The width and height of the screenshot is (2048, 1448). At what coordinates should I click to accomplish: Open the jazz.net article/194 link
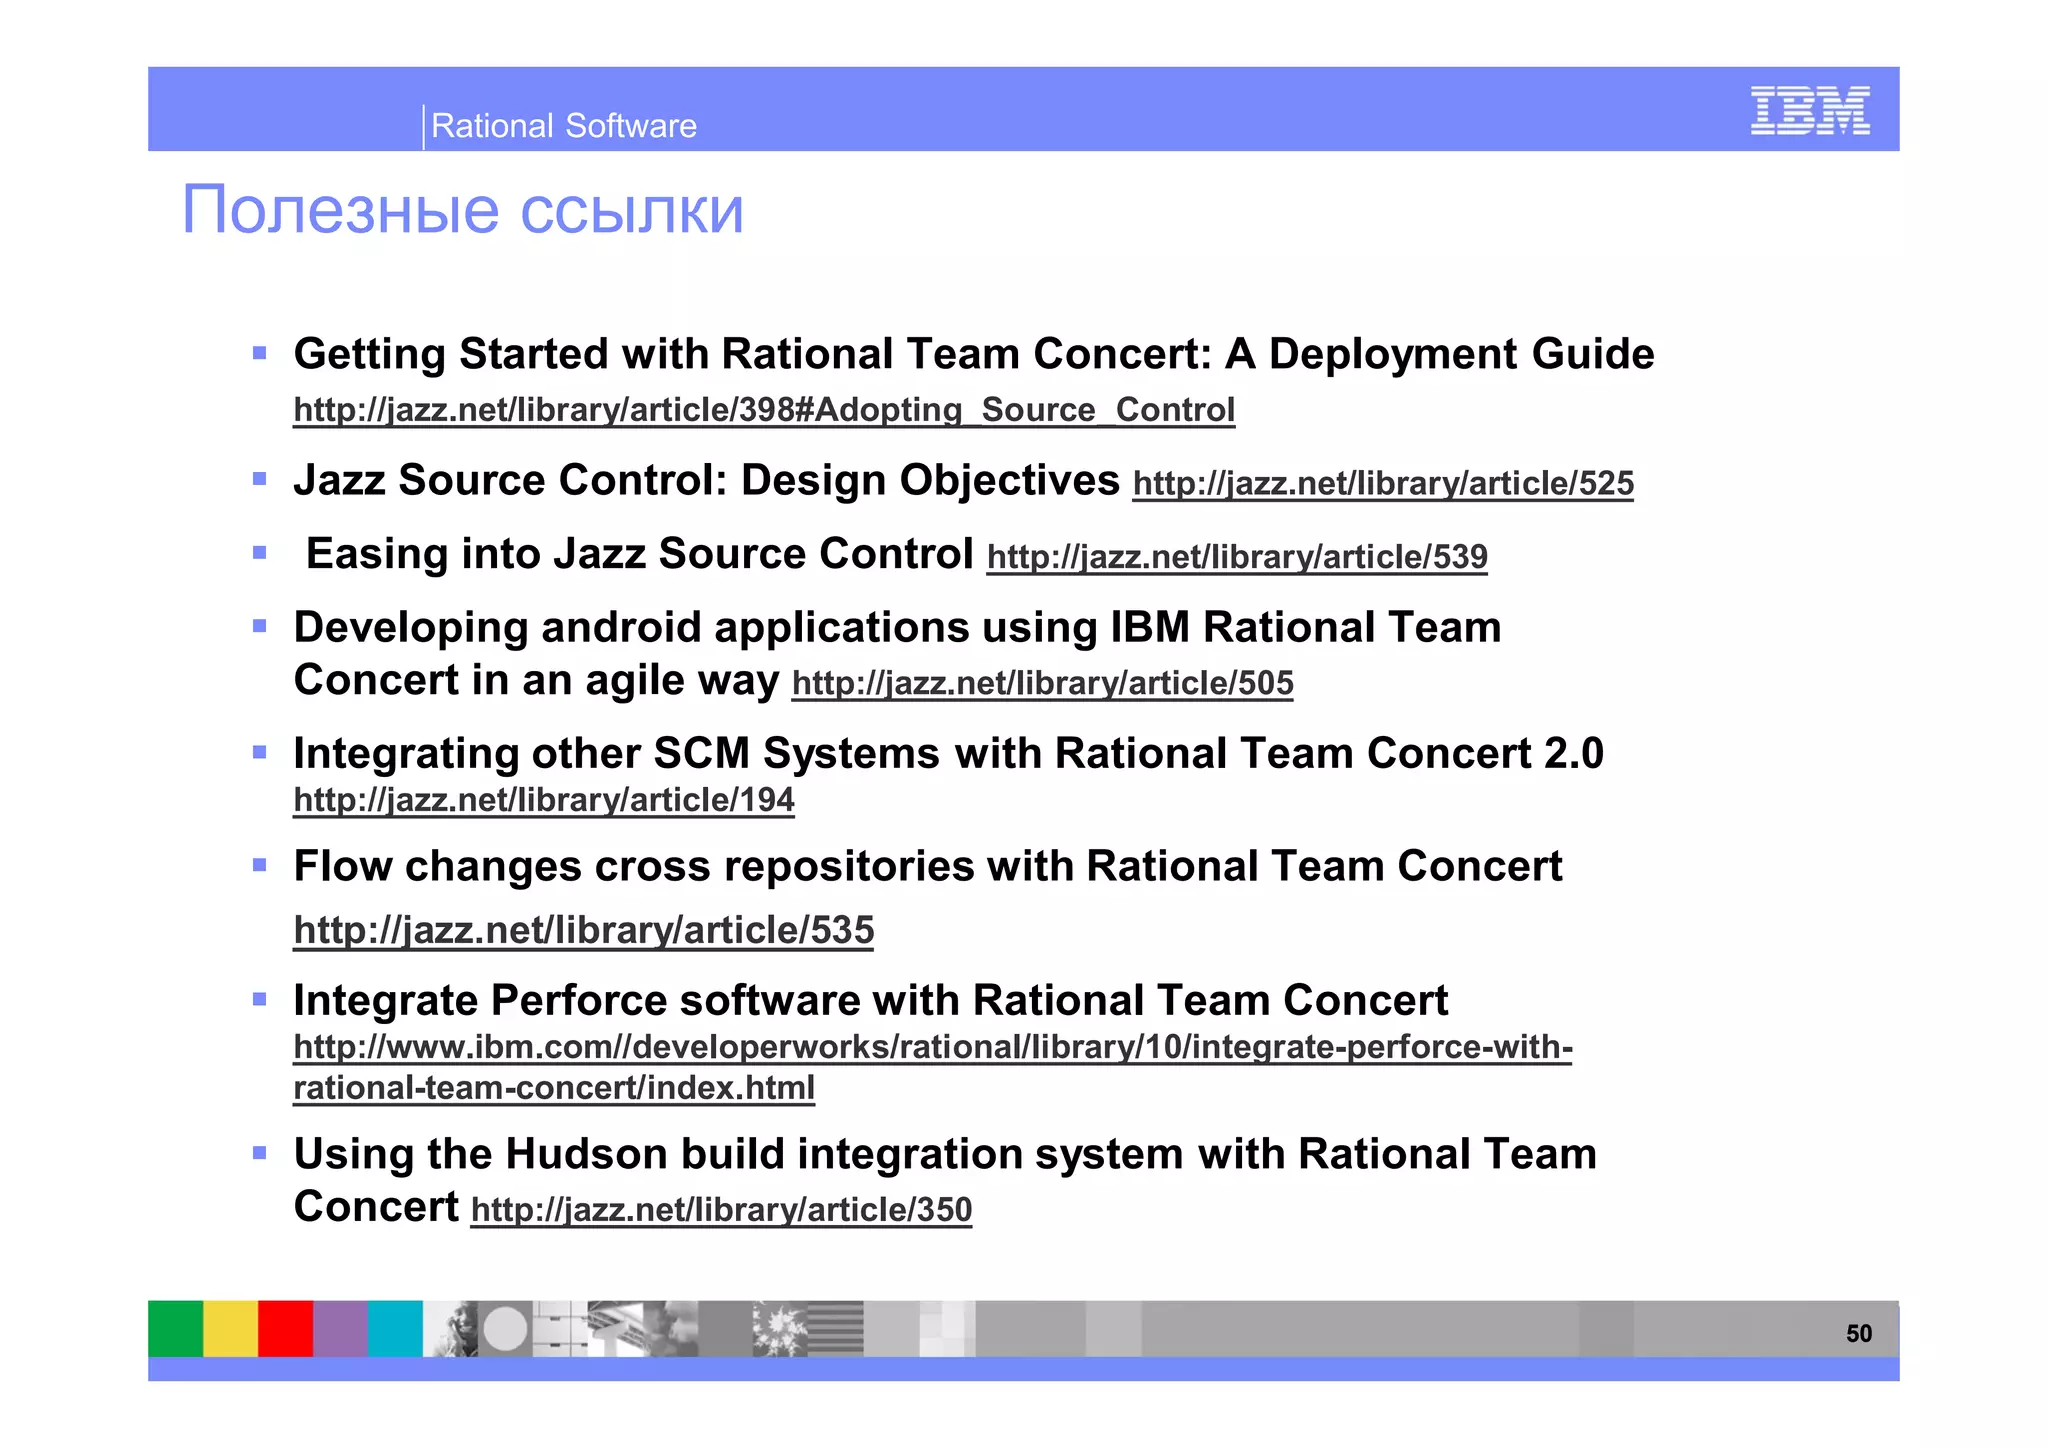coord(544,800)
